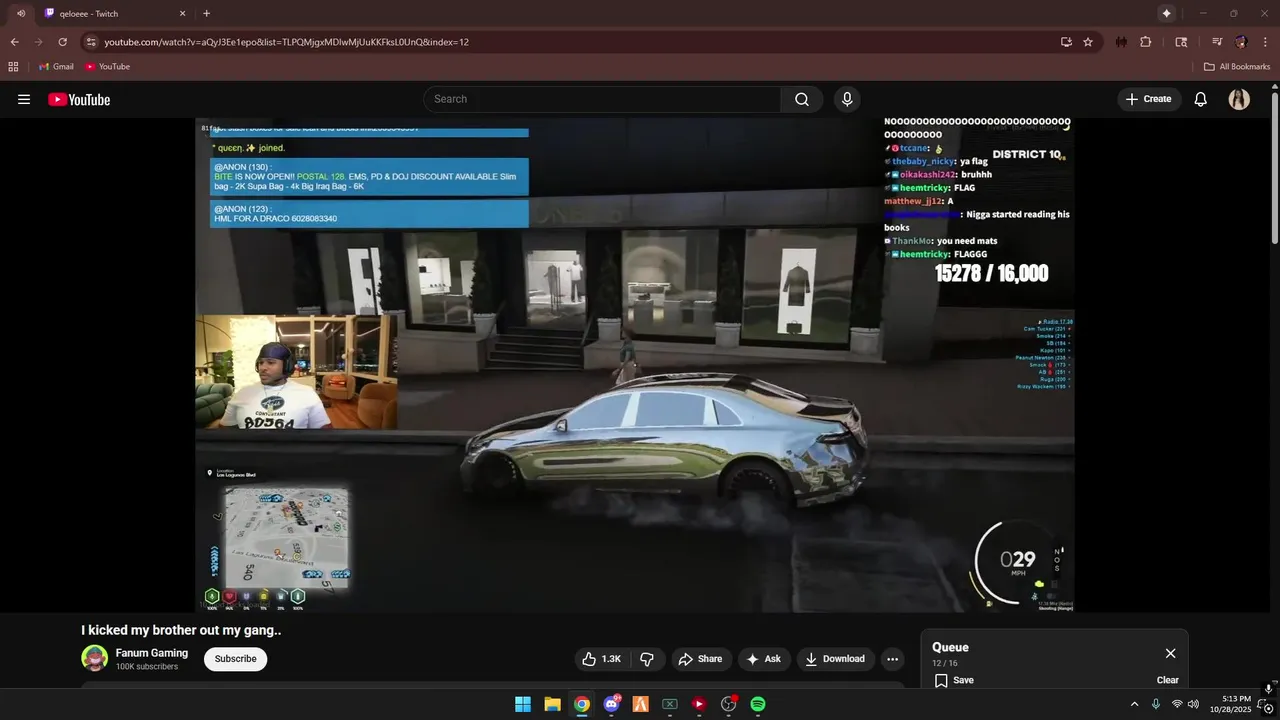The width and height of the screenshot is (1280, 720).
Task: Click the Gemini sparkle button in the tab strip
Action: tap(1166, 13)
